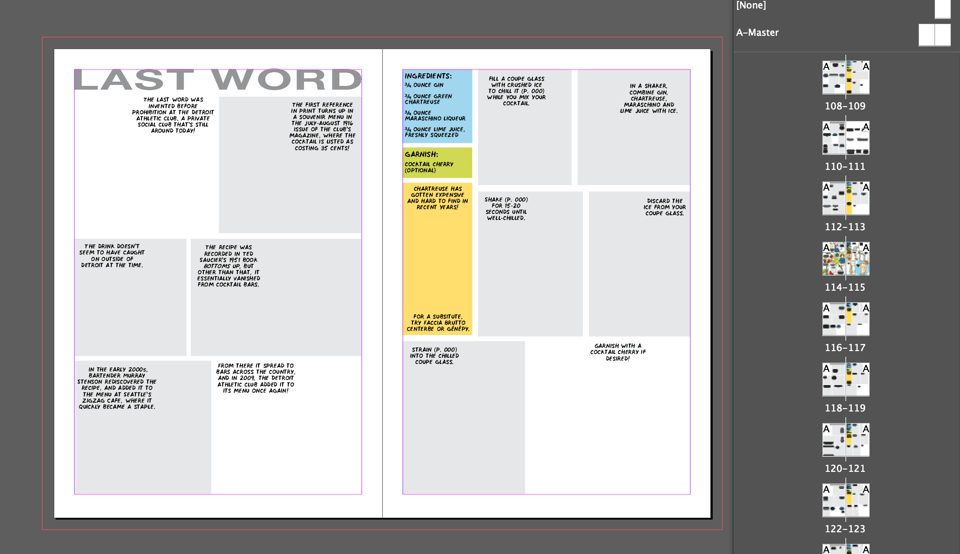
Task: Select spread thumbnail 108–109
Action: tap(846, 78)
